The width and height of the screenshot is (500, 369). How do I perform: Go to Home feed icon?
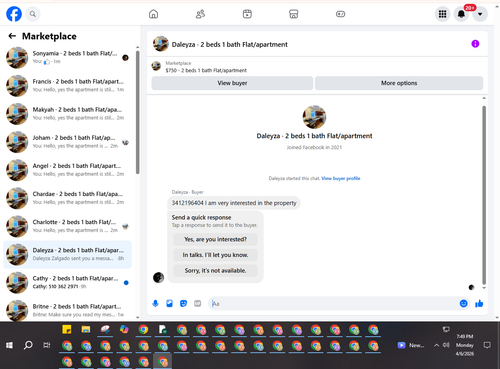153,14
